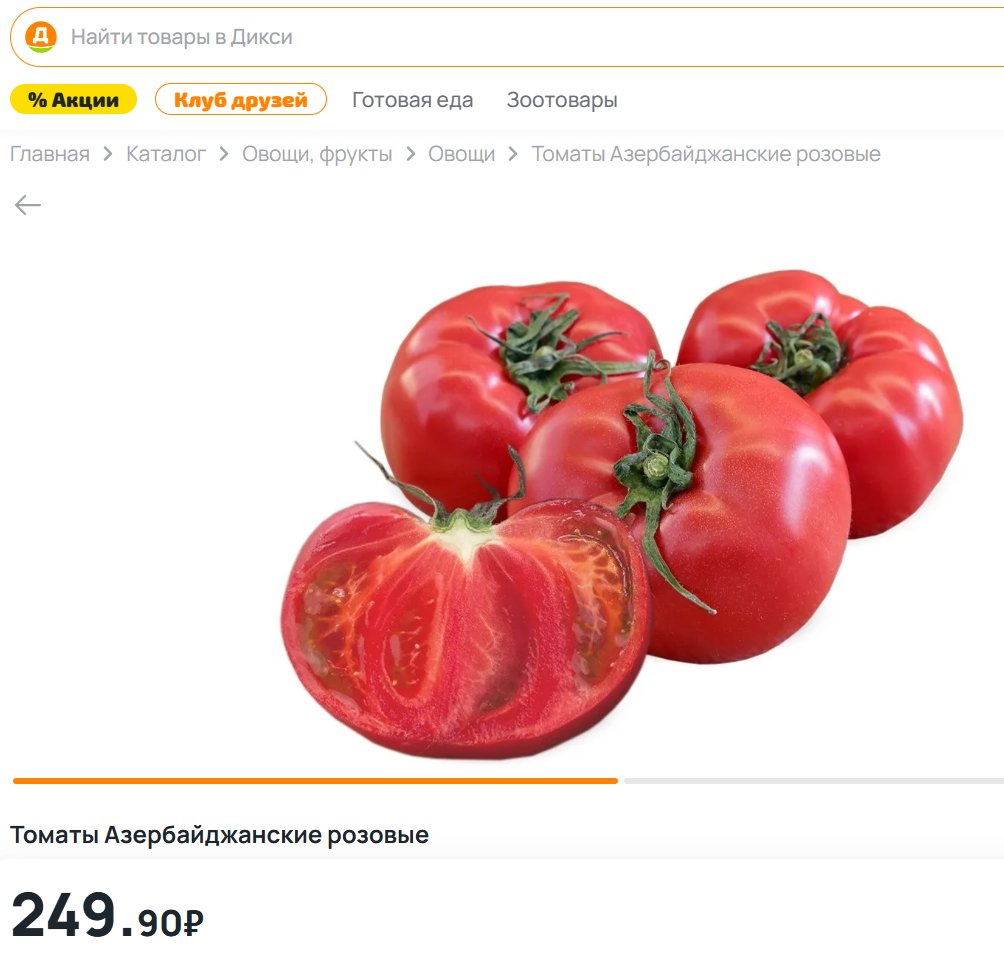The width and height of the screenshot is (1004, 953).
Task: Navigate to Главная breadcrumb link
Action: (50, 154)
